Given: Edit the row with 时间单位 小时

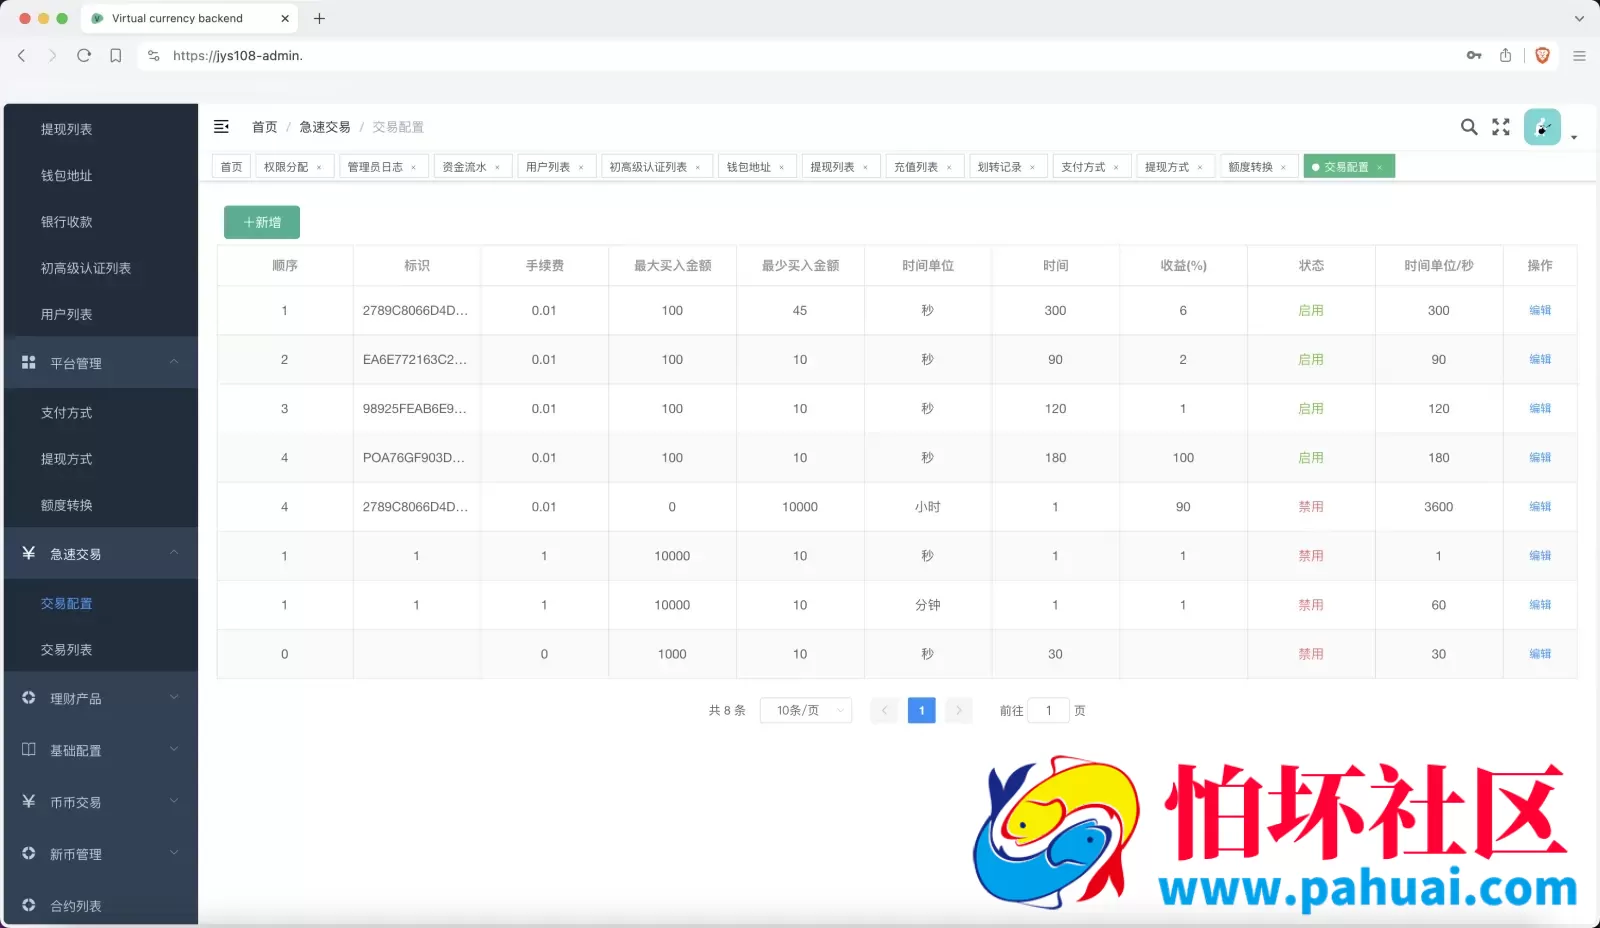Looking at the screenshot, I should (x=1540, y=506).
